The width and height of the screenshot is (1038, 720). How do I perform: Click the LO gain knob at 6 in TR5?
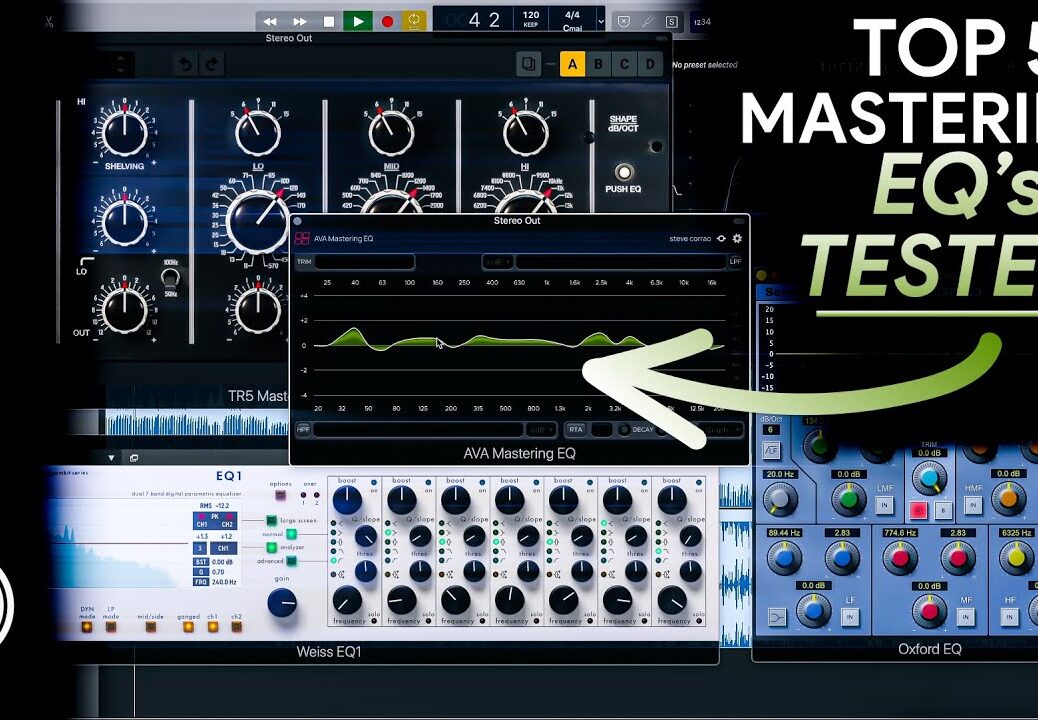click(258, 132)
